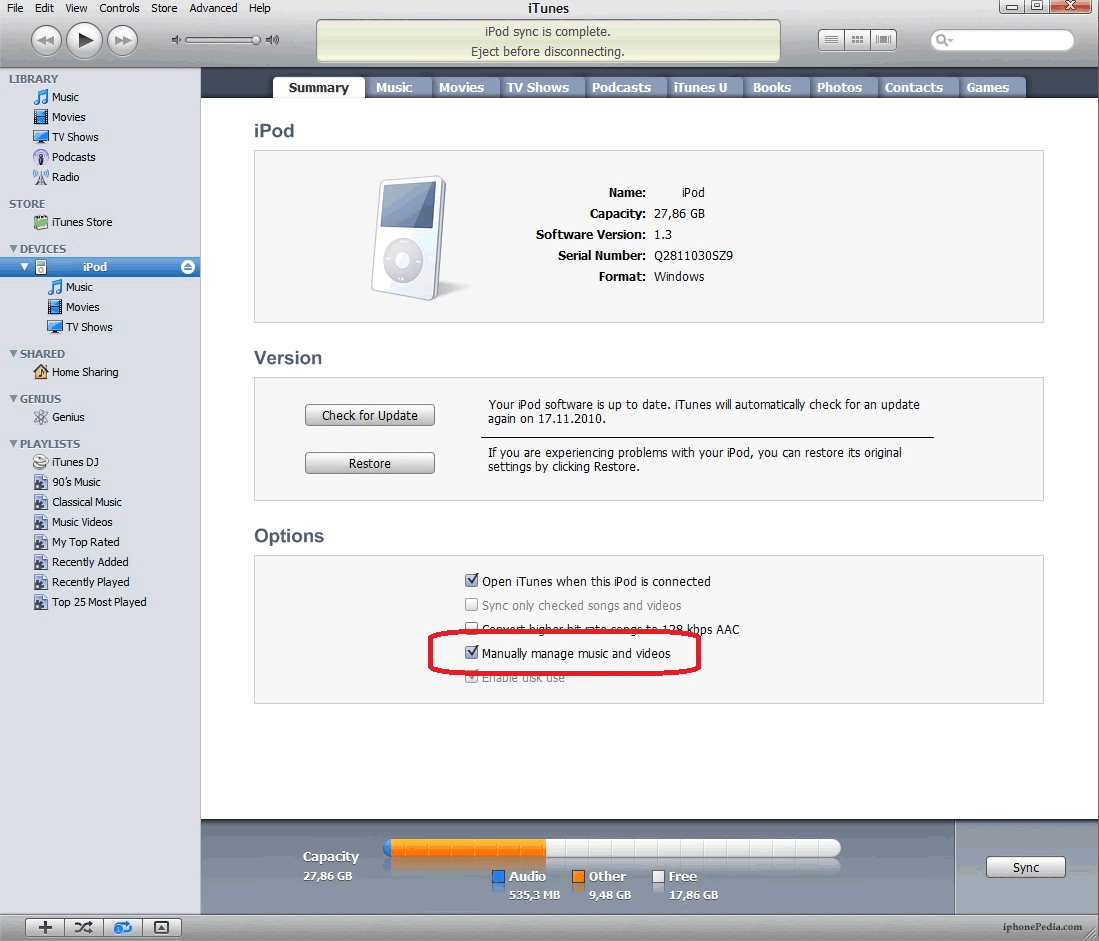
Task: Click the Check for Update button
Action: pos(370,415)
